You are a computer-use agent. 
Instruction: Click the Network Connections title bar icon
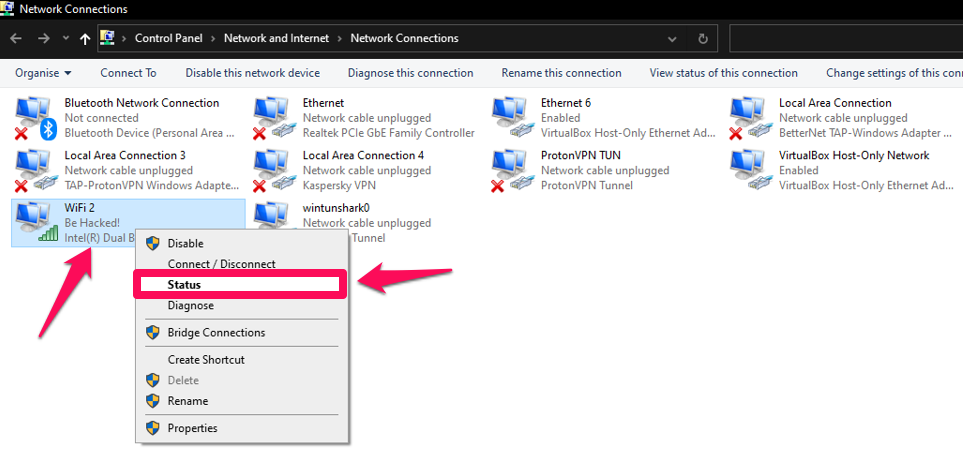7,8
